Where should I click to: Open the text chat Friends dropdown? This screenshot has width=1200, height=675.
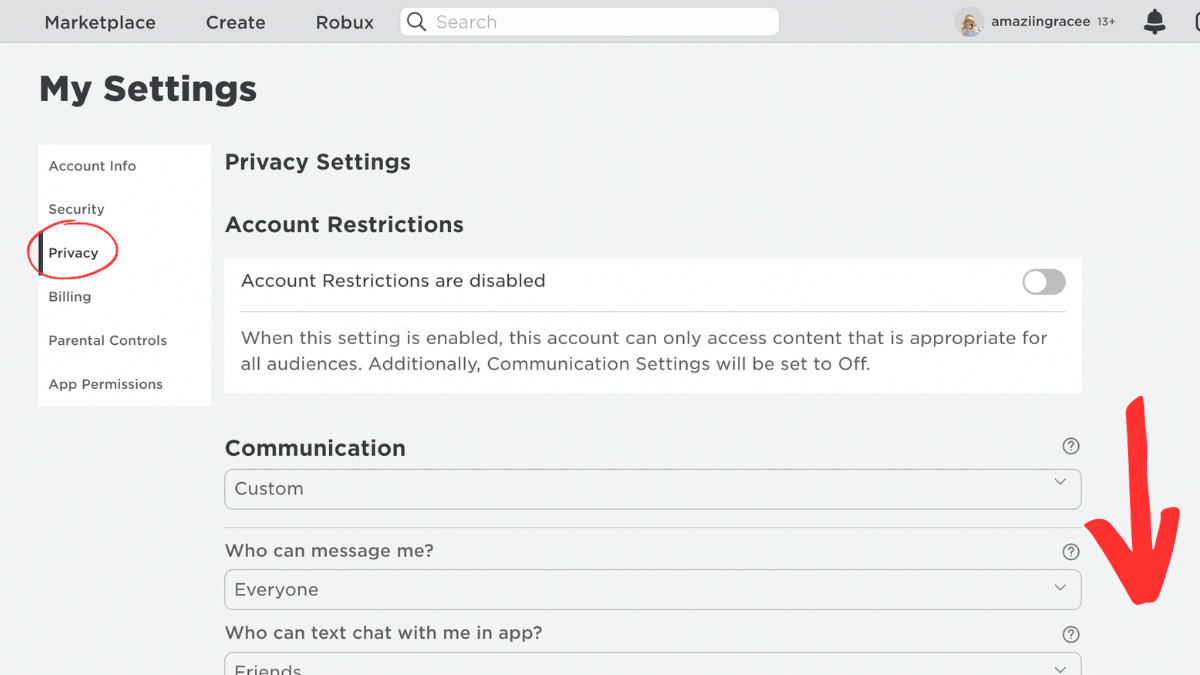coord(652,666)
